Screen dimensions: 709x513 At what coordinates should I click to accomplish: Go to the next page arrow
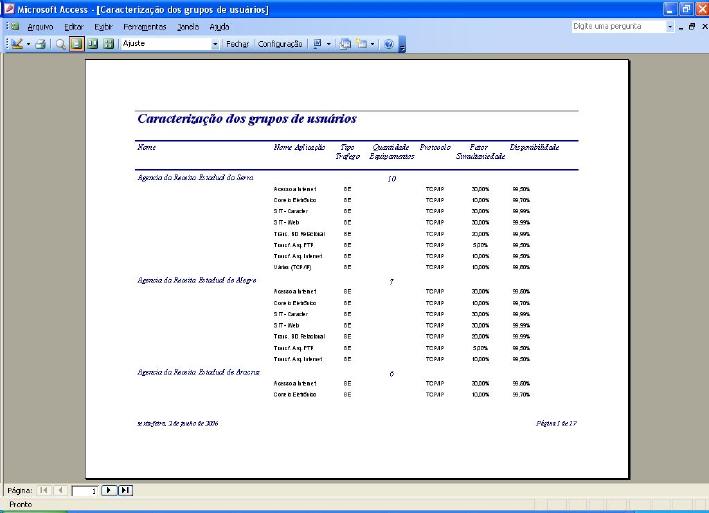coord(109,490)
